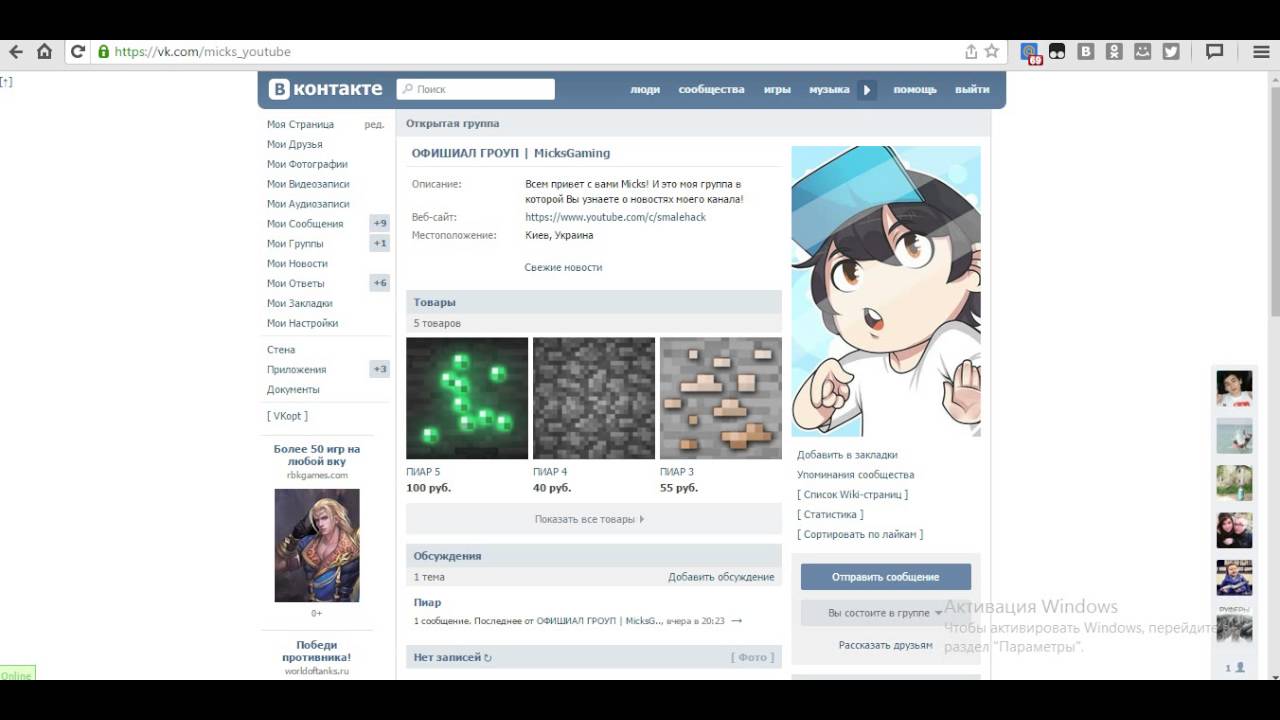This screenshot has width=1280, height=720.
Task: Click the browser back arrow
Action: click(x=16, y=52)
